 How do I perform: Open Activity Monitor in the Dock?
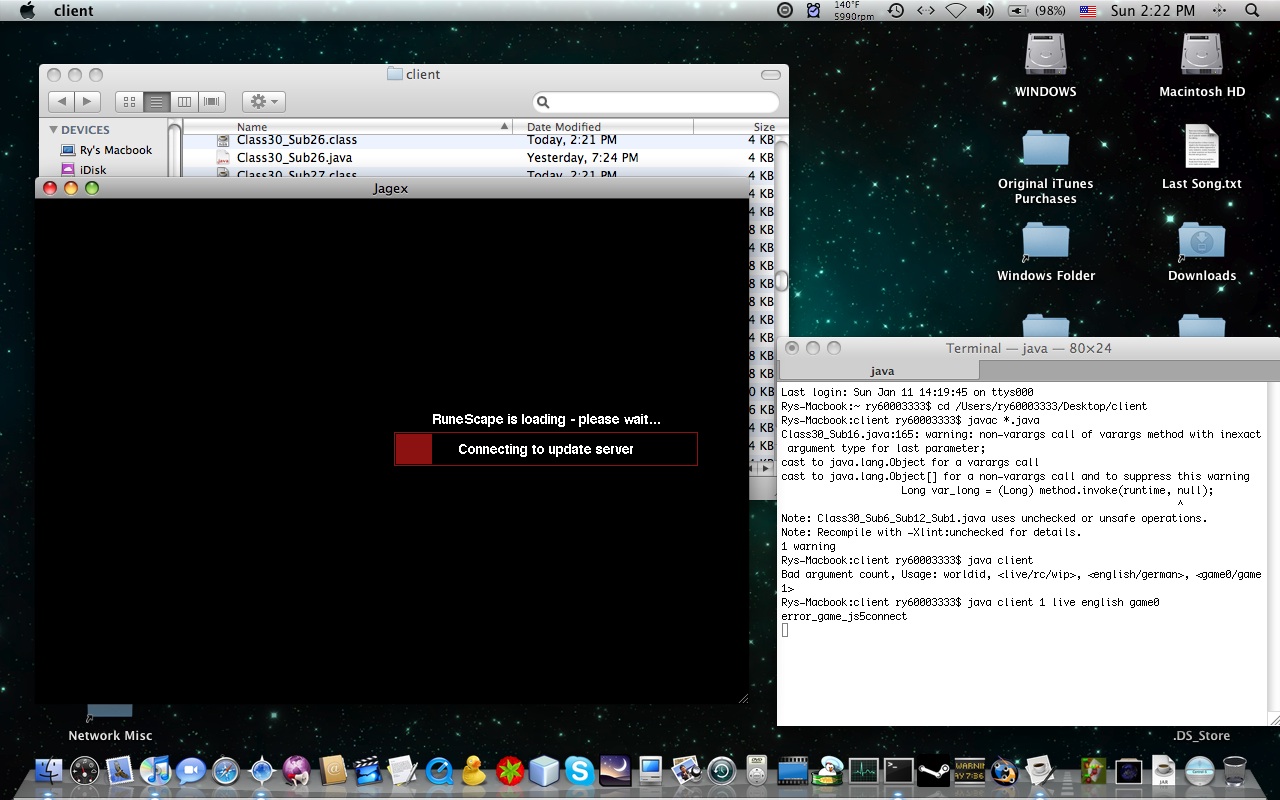click(863, 771)
